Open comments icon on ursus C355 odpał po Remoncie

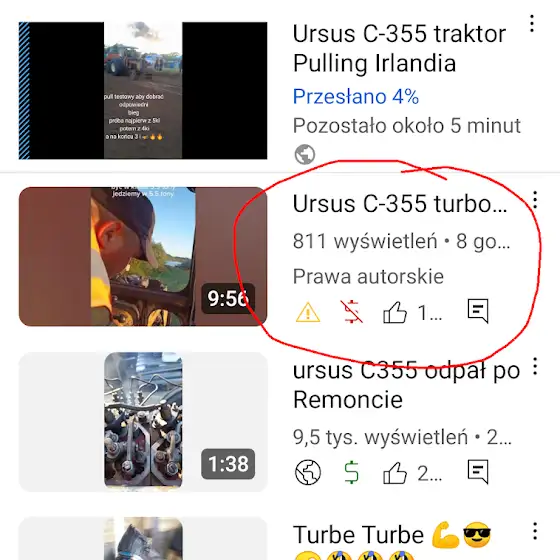[x=478, y=471]
